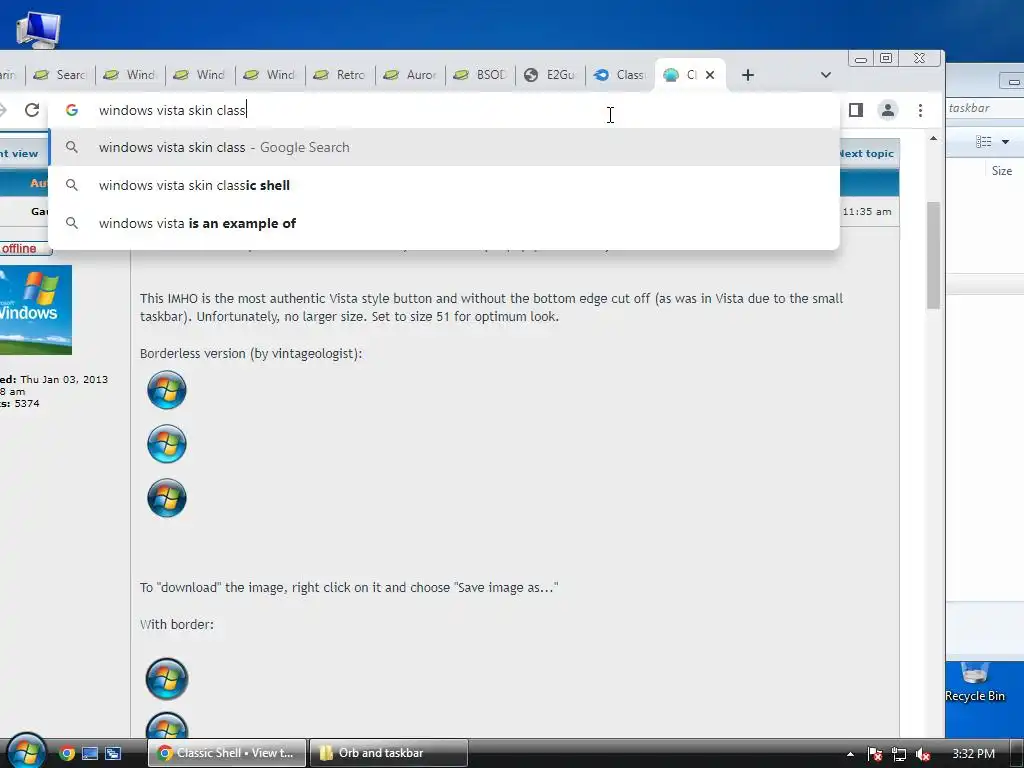This screenshot has height=768, width=1024.
Task: Click the page vertical scrollbar thumb
Action: coord(933,255)
